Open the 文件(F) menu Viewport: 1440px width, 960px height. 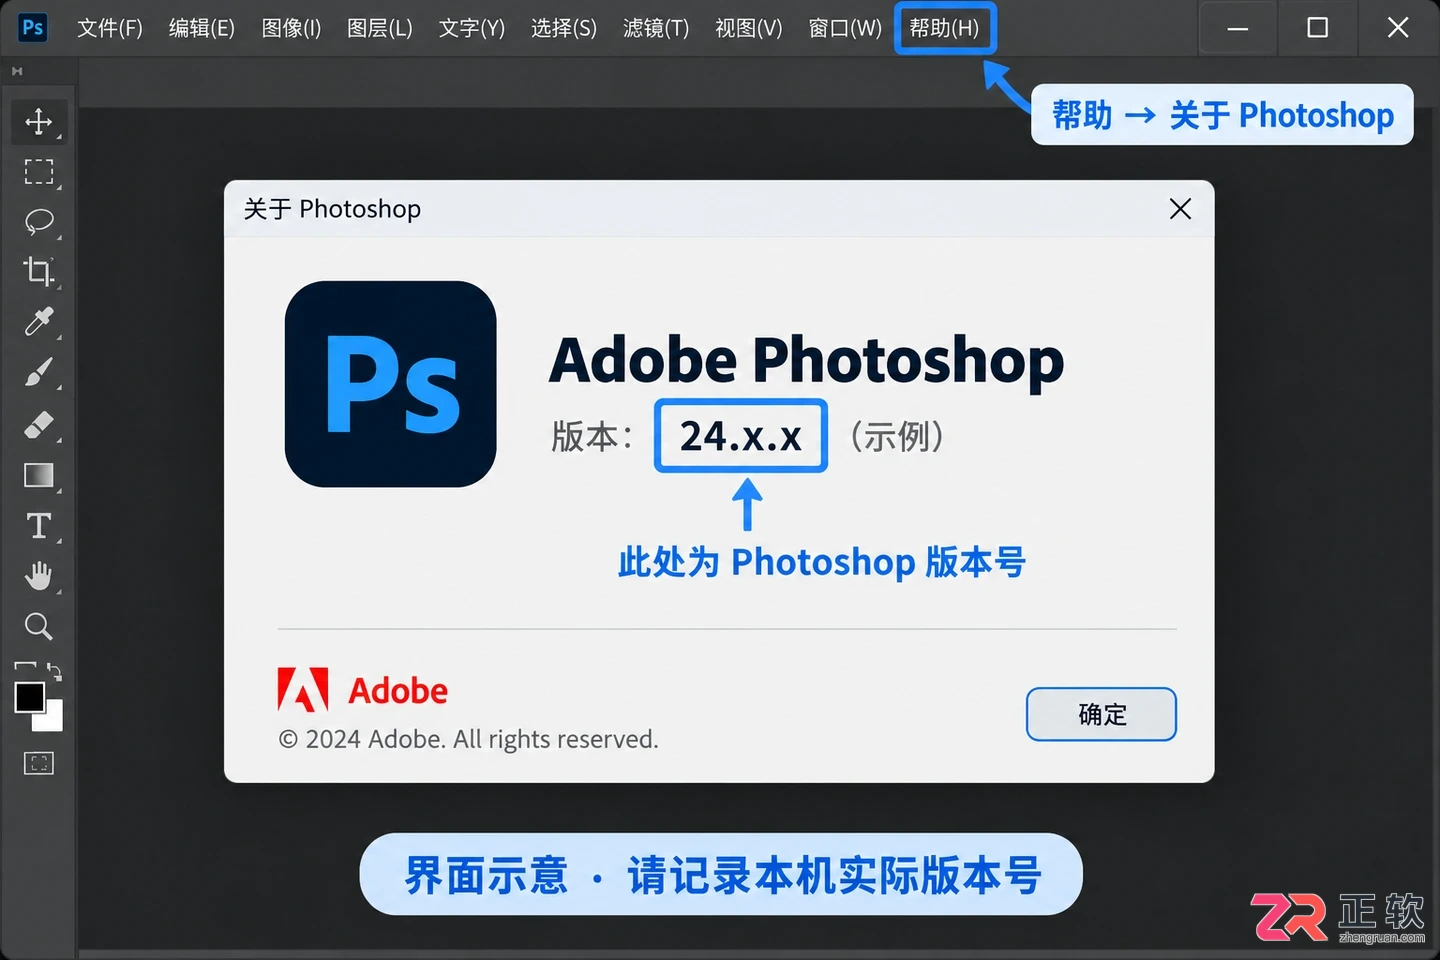point(110,28)
